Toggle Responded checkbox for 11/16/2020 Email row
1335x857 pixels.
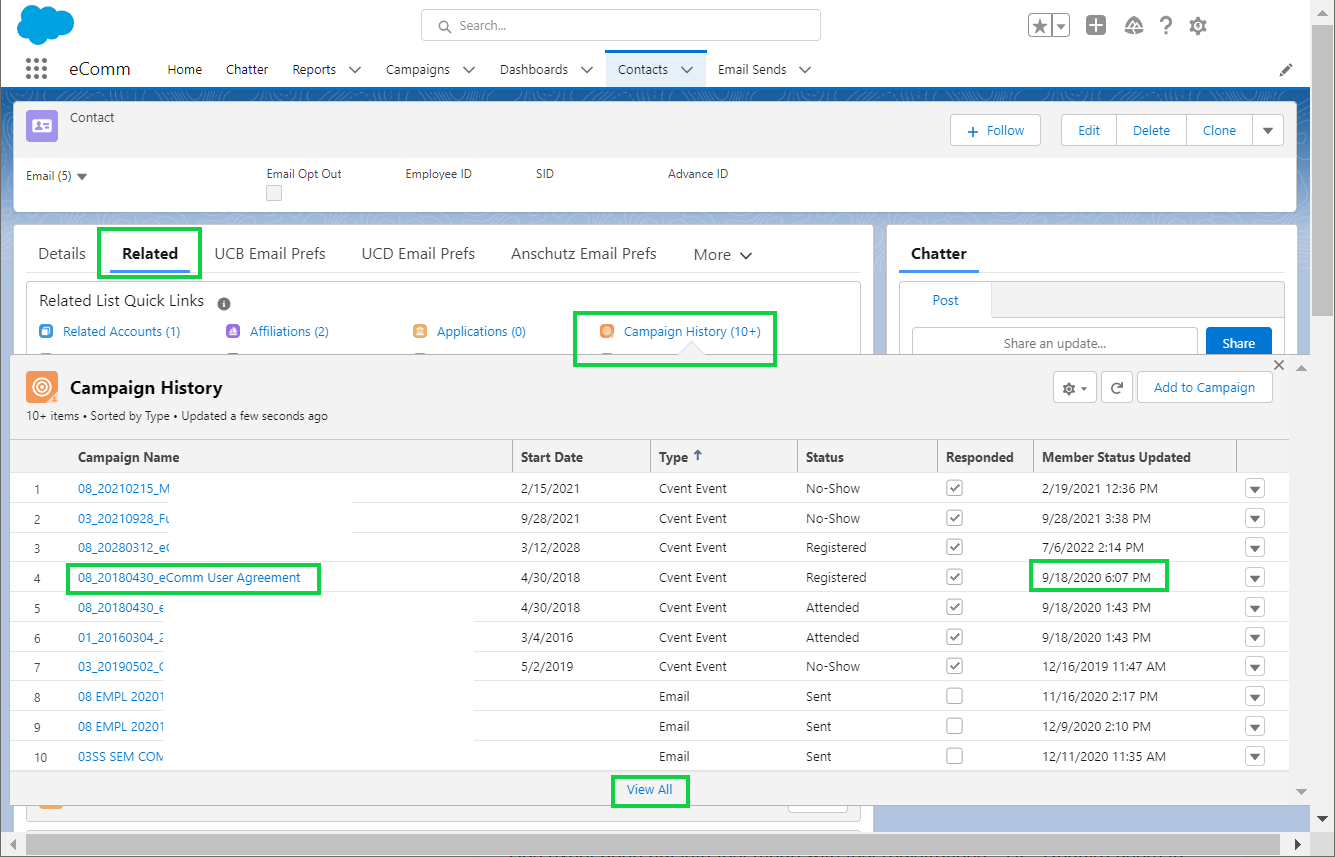tap(955, 696)
